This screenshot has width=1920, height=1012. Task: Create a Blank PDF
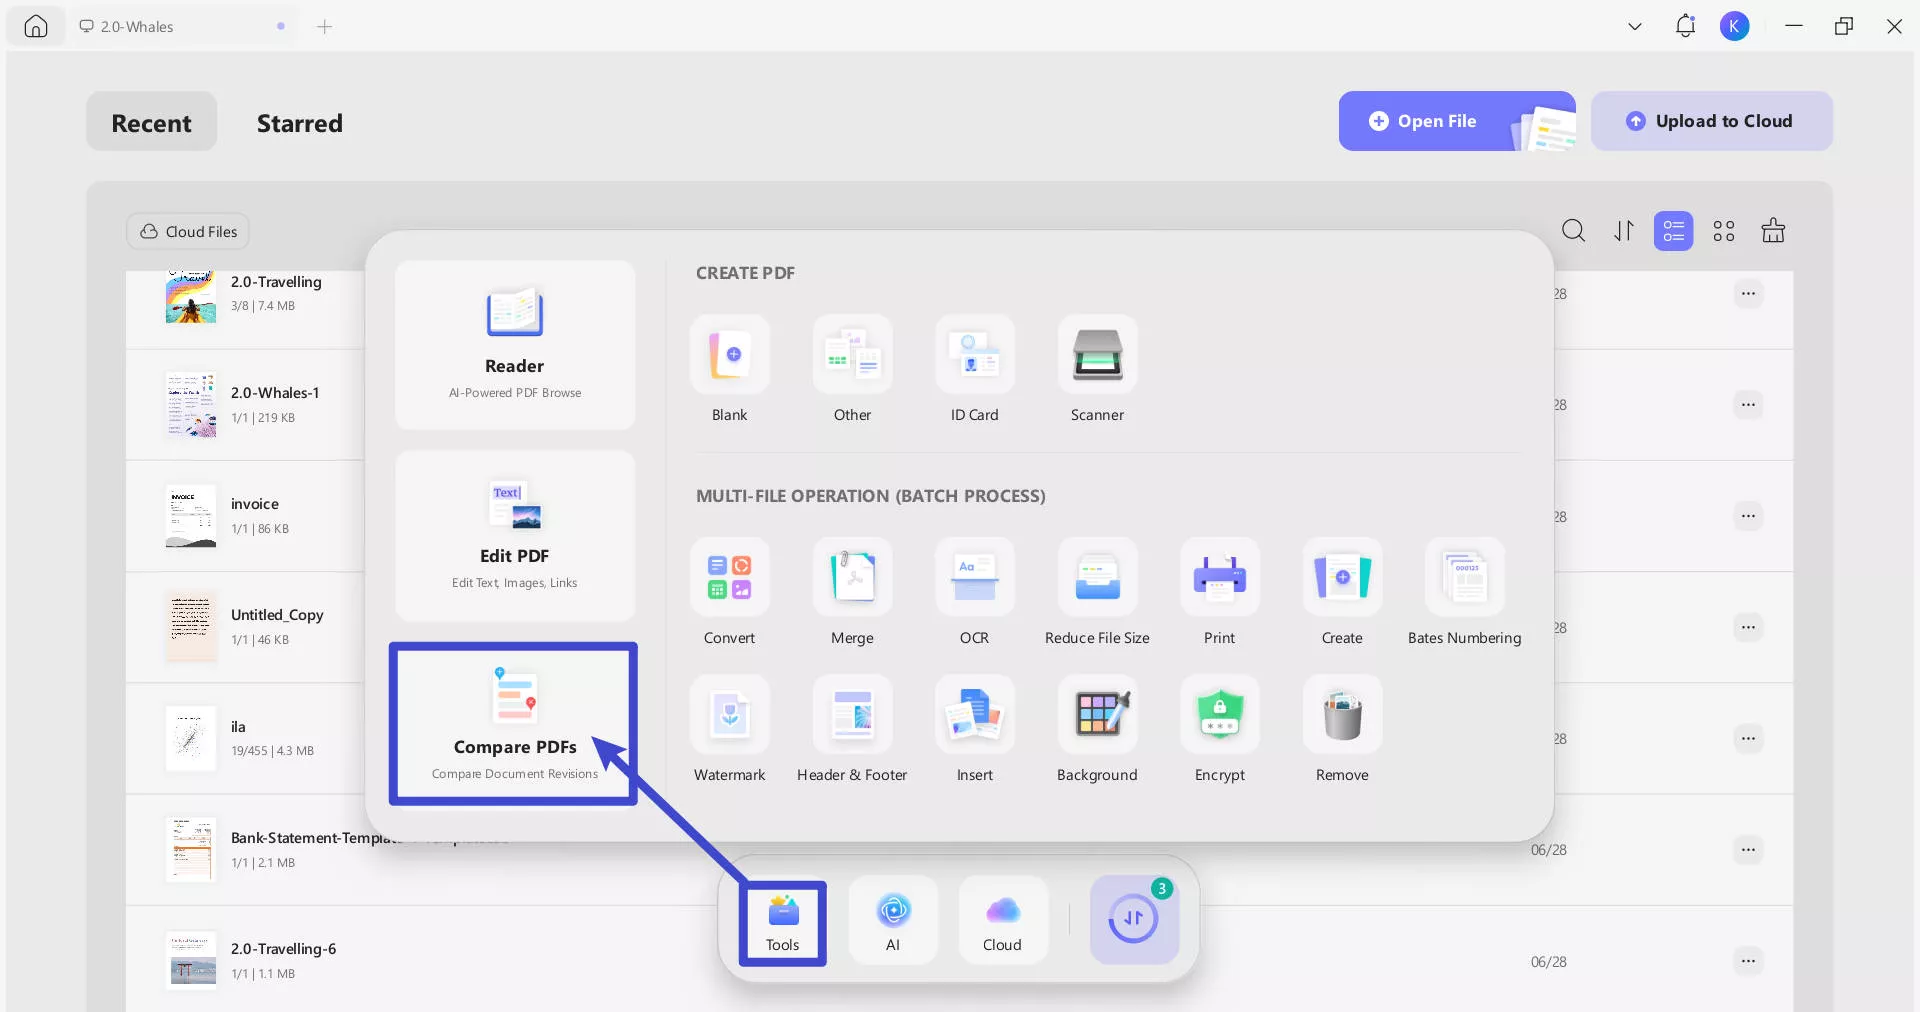tap(729, 355)
